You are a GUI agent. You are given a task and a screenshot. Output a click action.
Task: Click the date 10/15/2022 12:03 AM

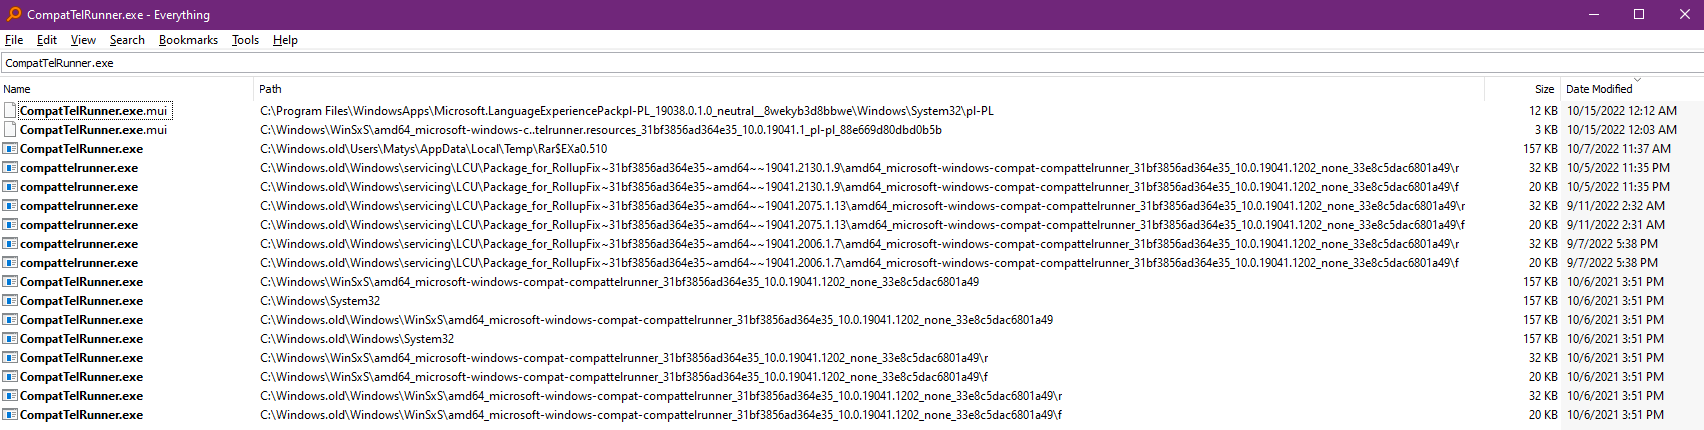point(1622,130)
